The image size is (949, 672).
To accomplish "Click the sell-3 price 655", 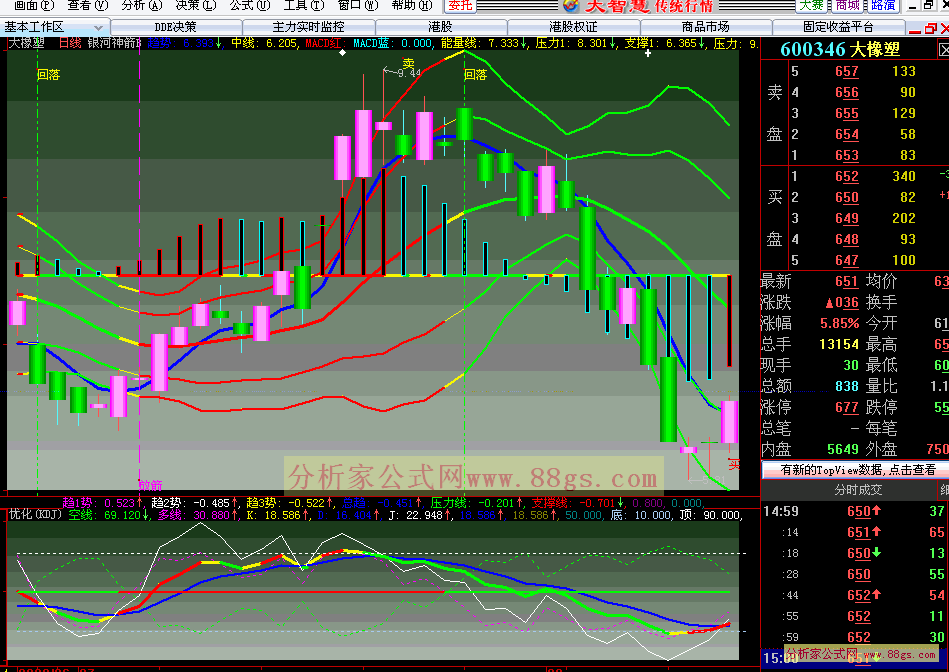I will coord(847,113).
